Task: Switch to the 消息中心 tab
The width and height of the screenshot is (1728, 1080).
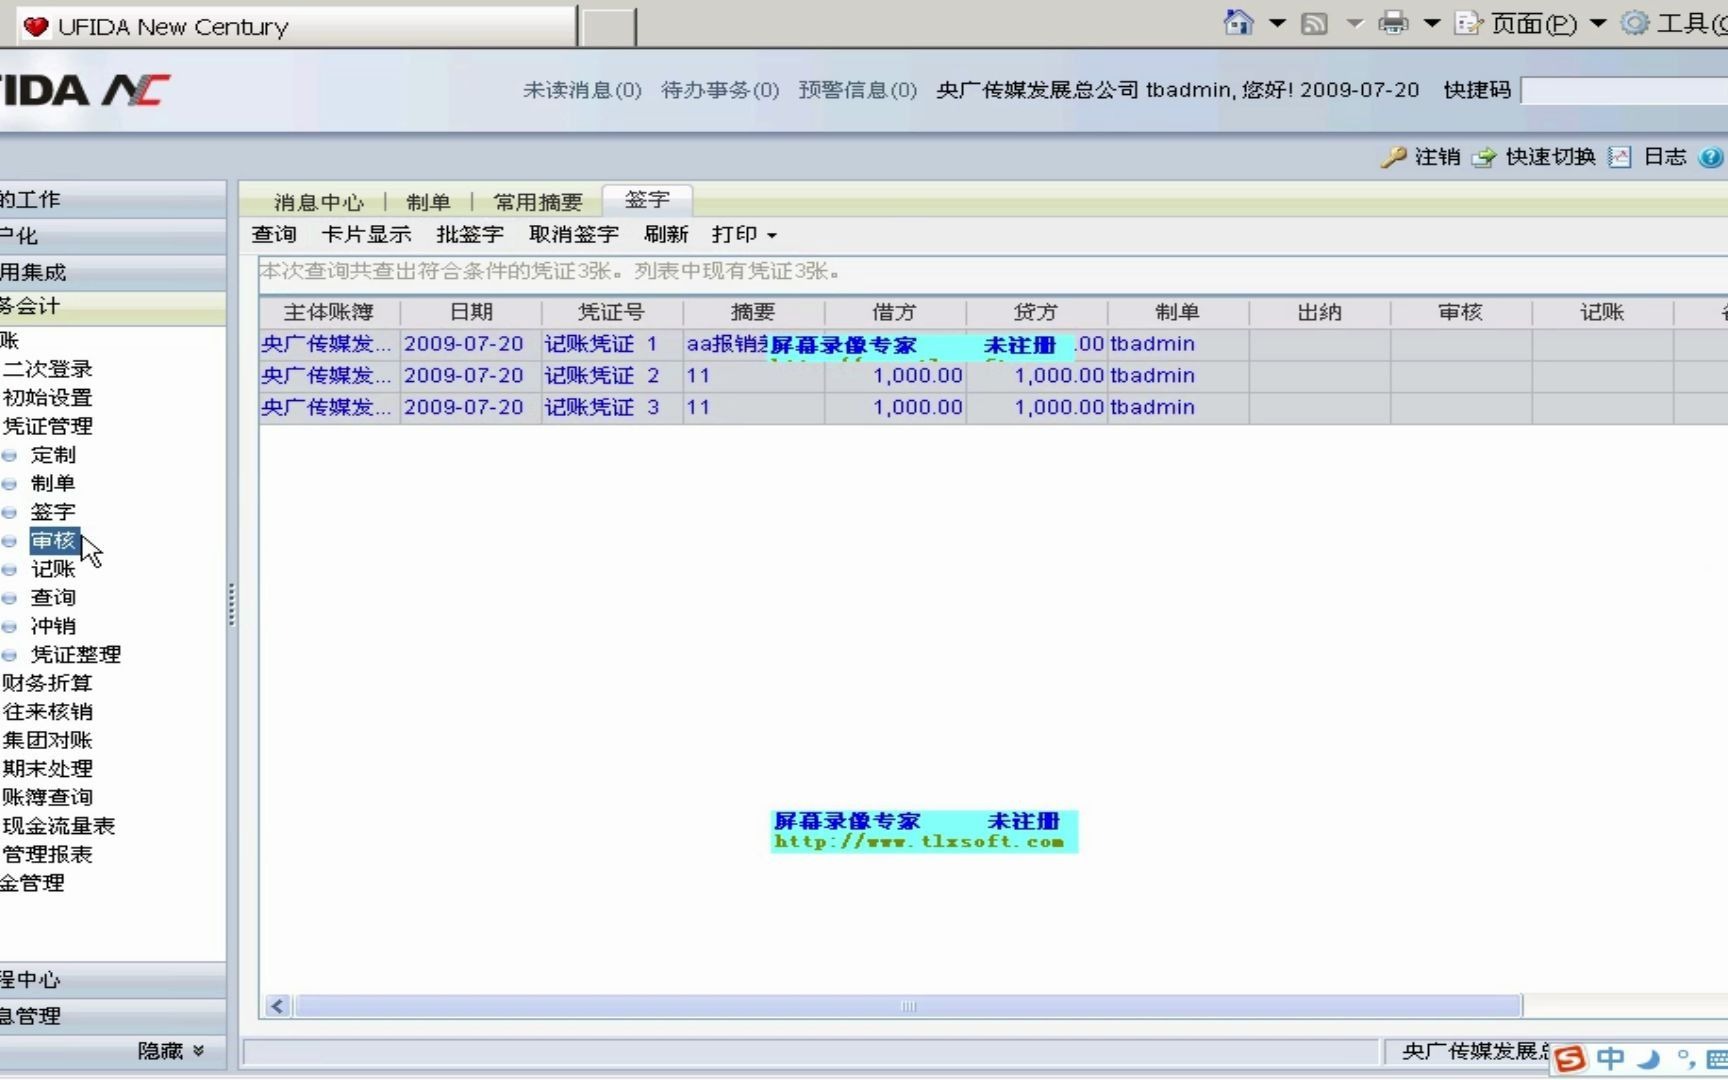Action: click(x=319, y=202)
